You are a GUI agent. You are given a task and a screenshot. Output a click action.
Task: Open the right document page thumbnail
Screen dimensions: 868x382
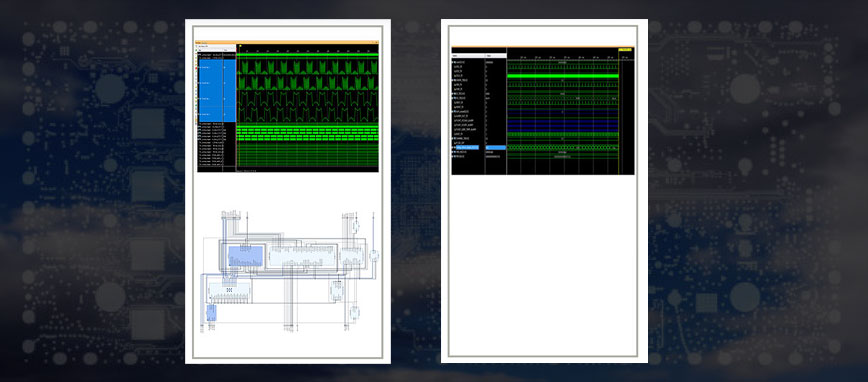point(544,191)
